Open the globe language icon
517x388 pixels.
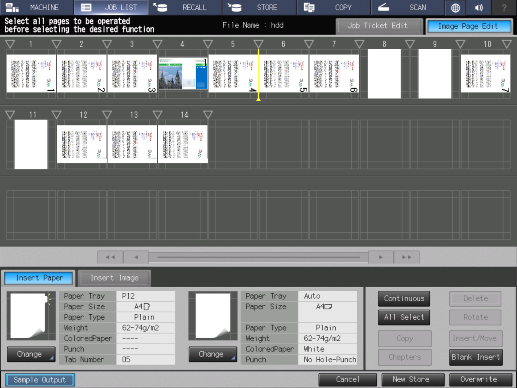tap(455, 7)
